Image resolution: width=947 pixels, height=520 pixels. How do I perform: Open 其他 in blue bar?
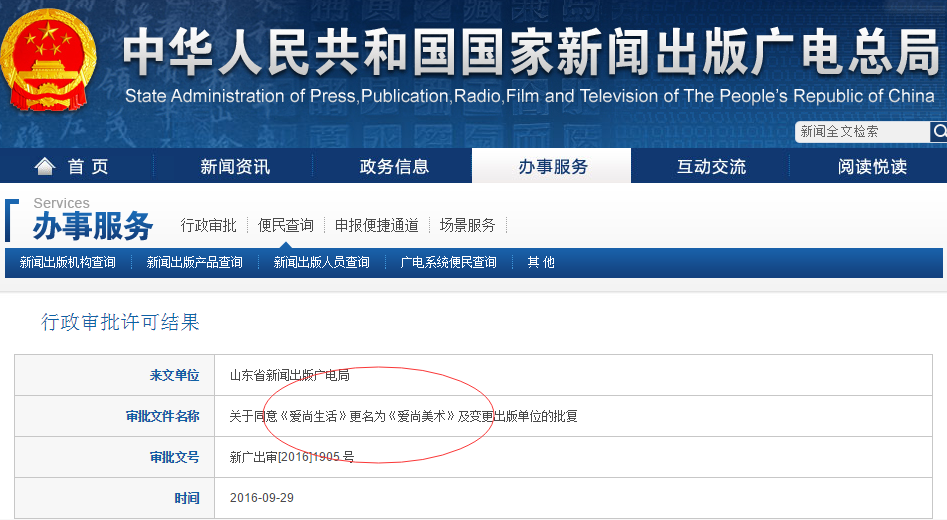pyautogui.click(x=541, y=262)
